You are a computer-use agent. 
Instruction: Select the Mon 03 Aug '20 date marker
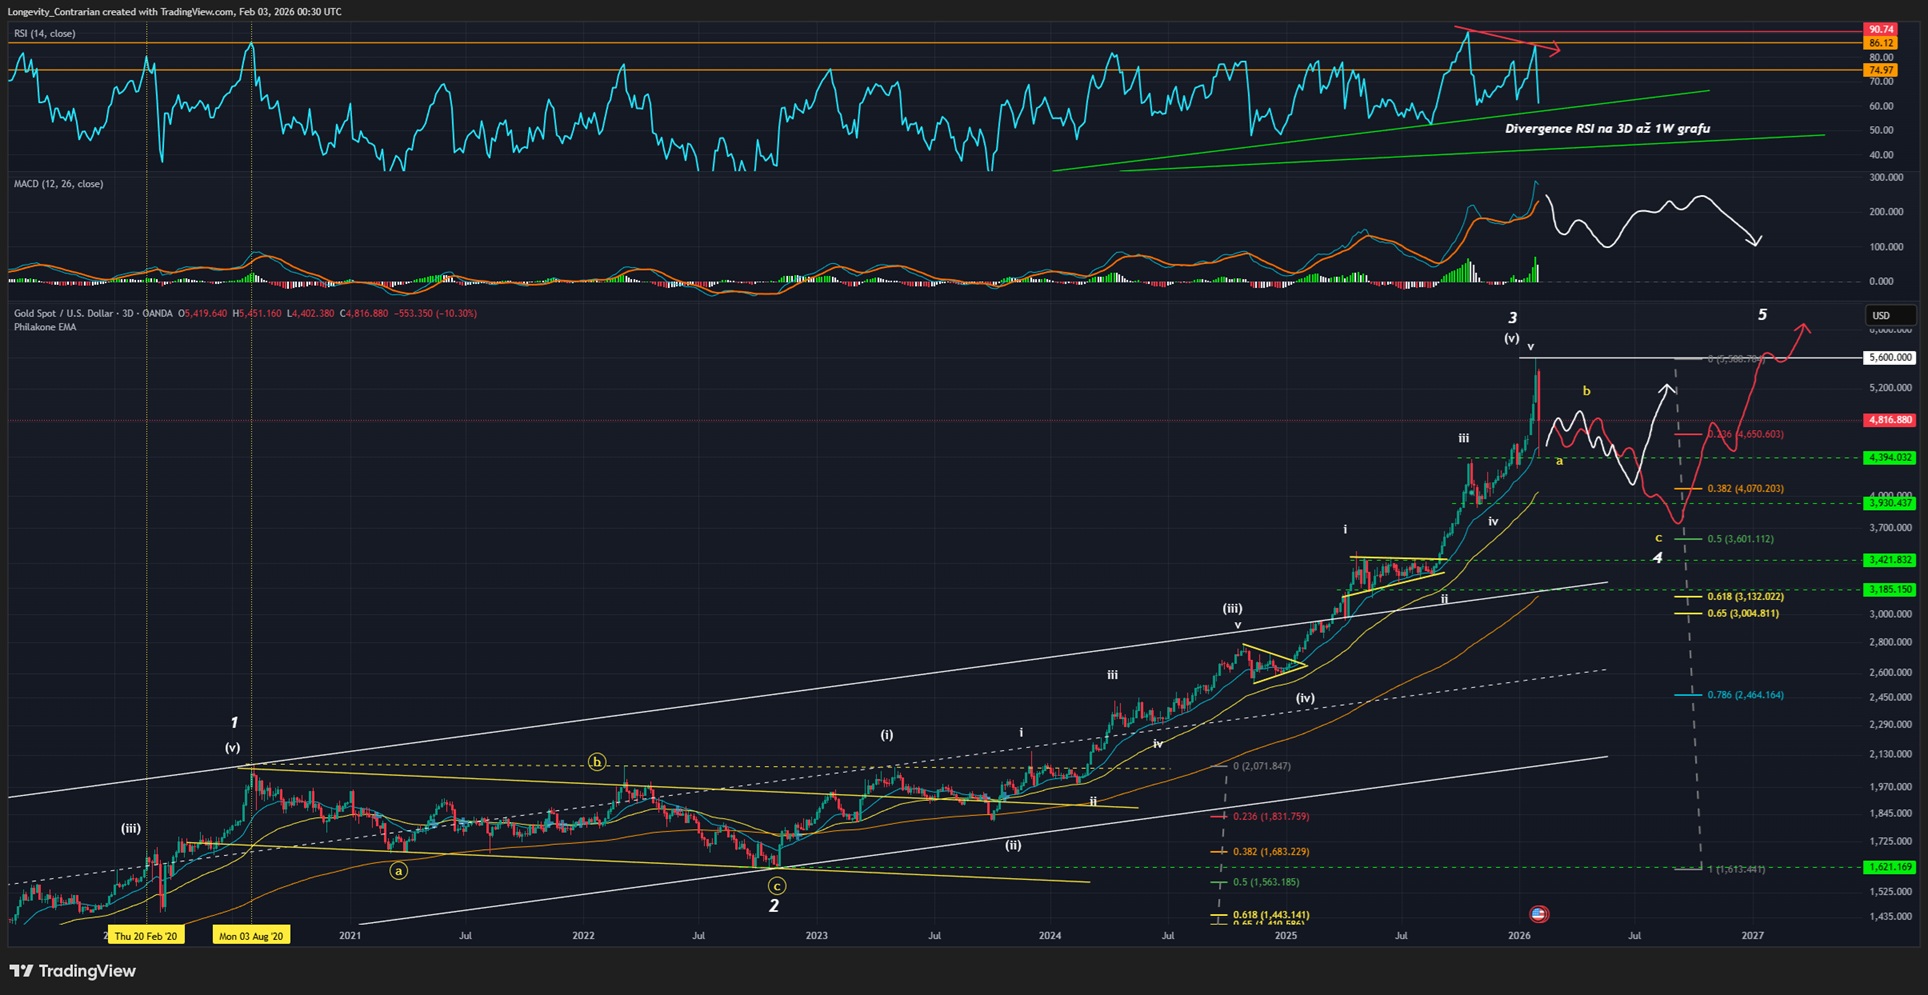(251, 936)
